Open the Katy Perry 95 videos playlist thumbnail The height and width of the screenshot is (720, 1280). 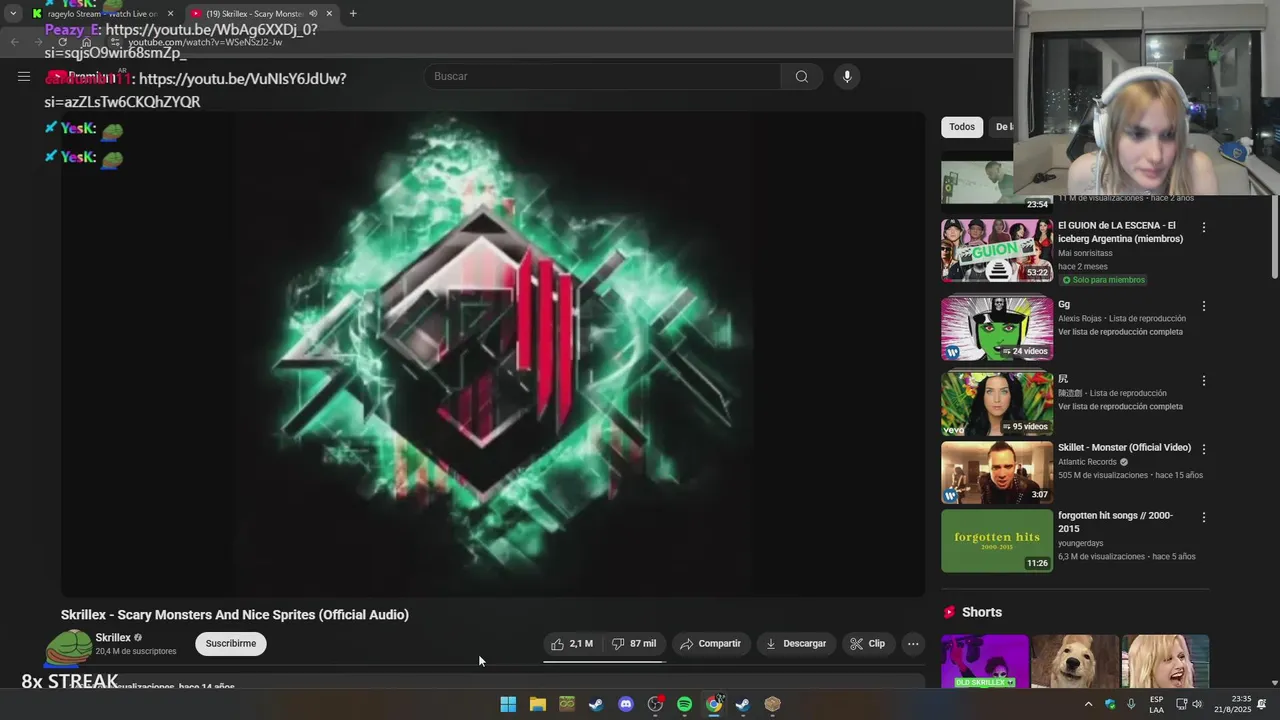997,403
